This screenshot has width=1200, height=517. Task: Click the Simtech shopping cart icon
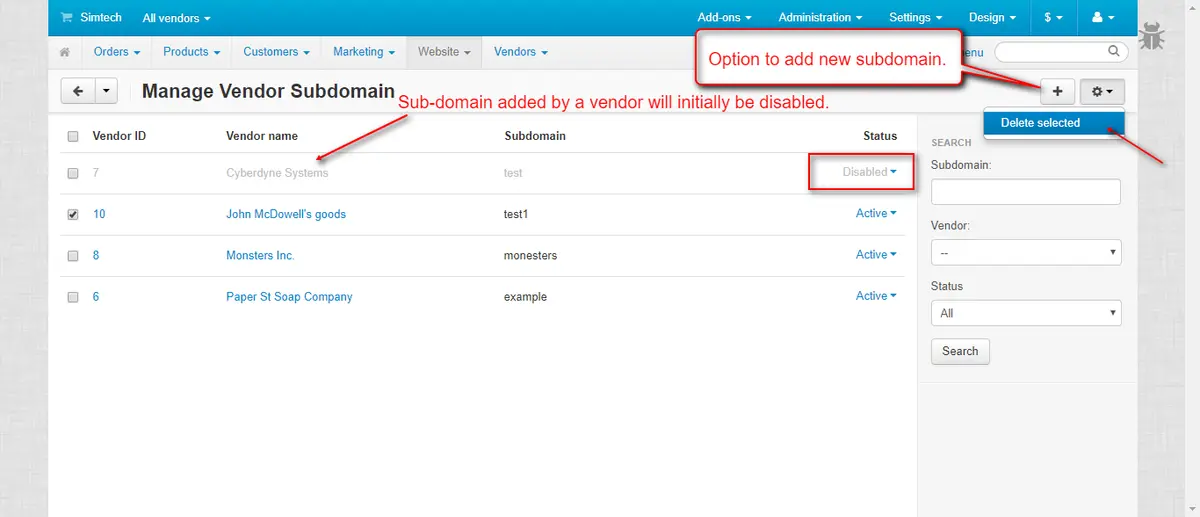67,17
